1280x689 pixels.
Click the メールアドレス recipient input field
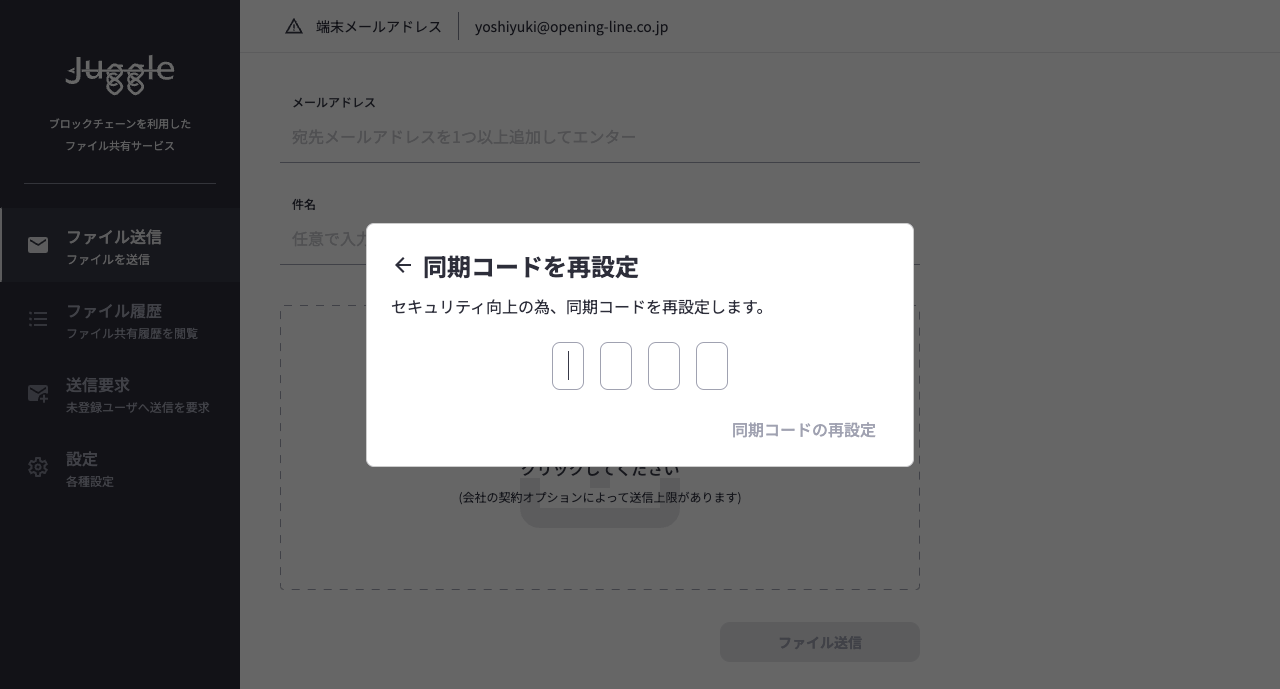click(600, 137)
